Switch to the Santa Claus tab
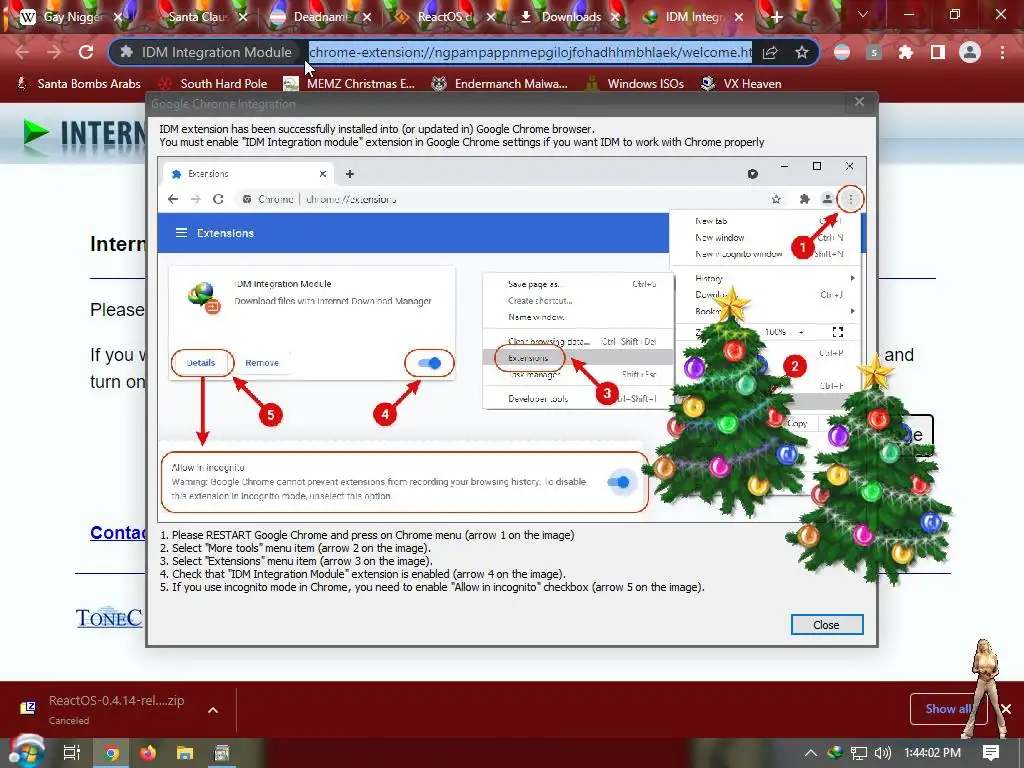This screenshot has width=1024, height=768. point(198,17)
